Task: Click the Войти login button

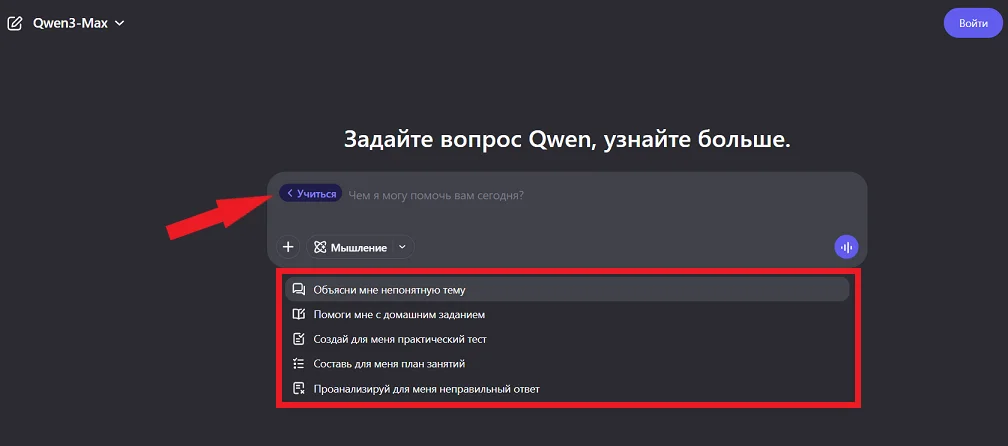Action: (973, 24)
